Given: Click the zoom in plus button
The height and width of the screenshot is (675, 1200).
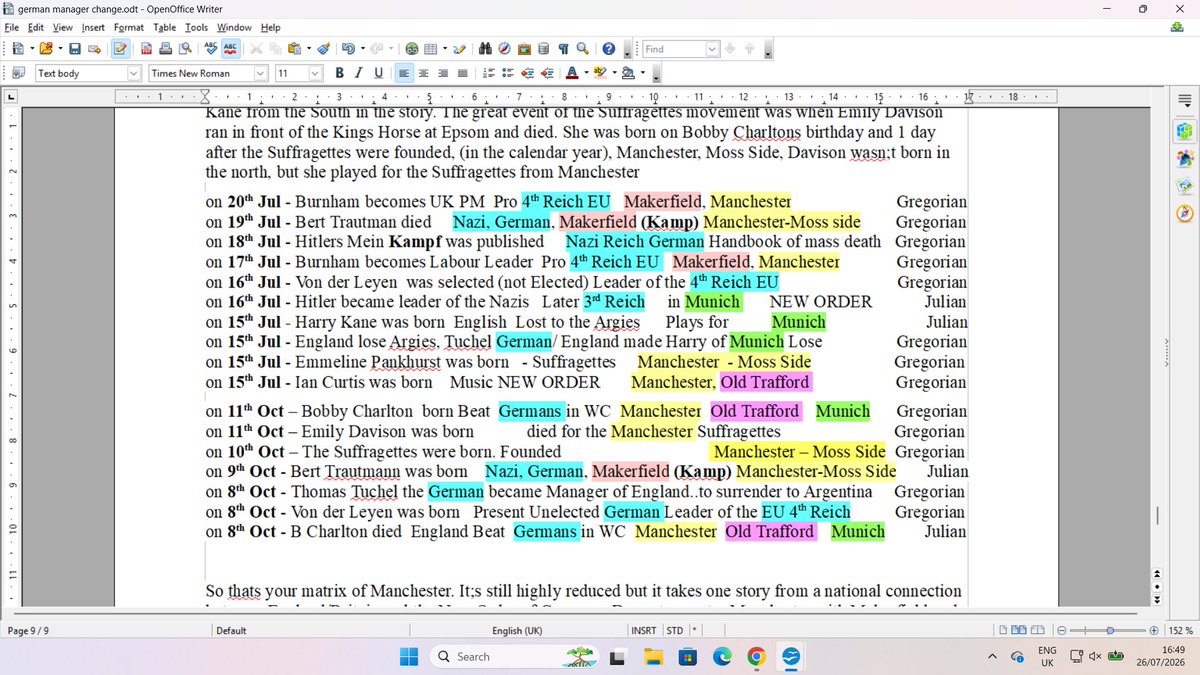Looking at the screenshot, I should [x=1154, y=631].
